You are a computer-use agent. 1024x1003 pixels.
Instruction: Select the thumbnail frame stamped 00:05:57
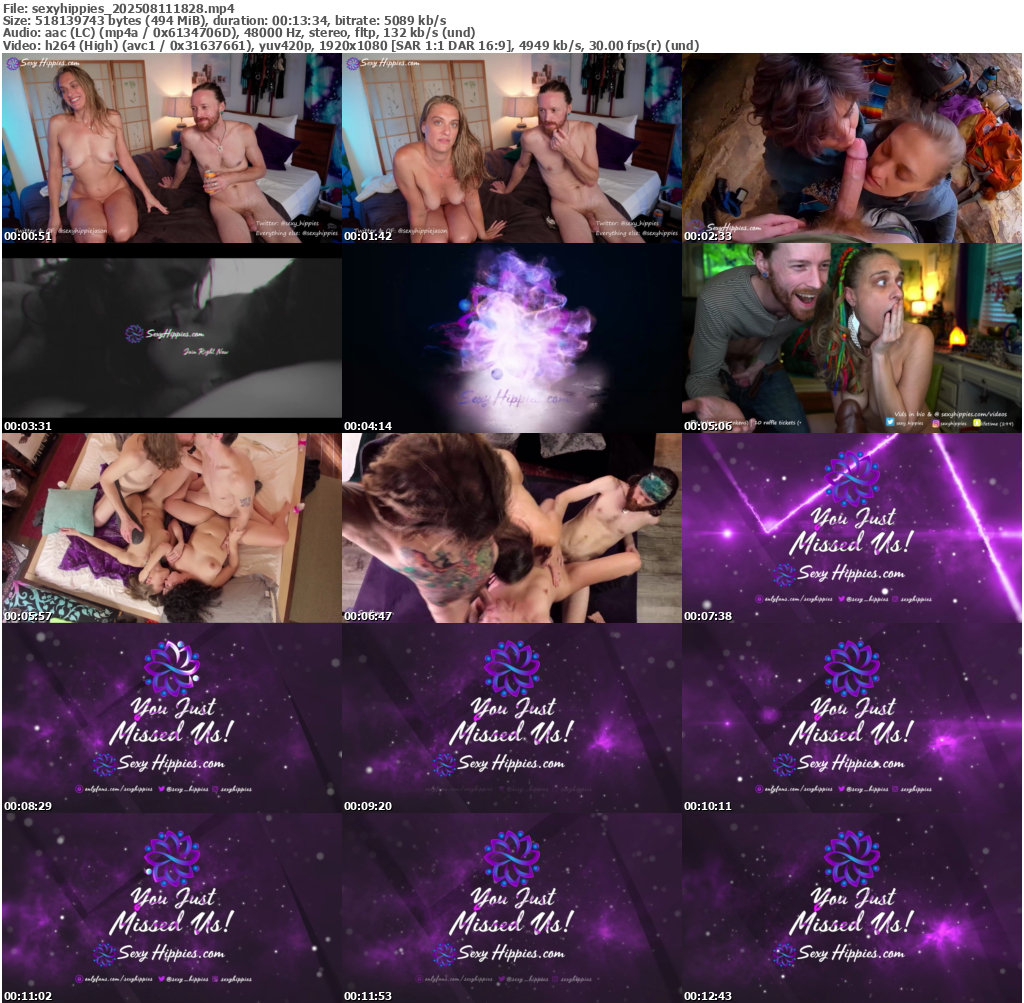tap(172, 528)
